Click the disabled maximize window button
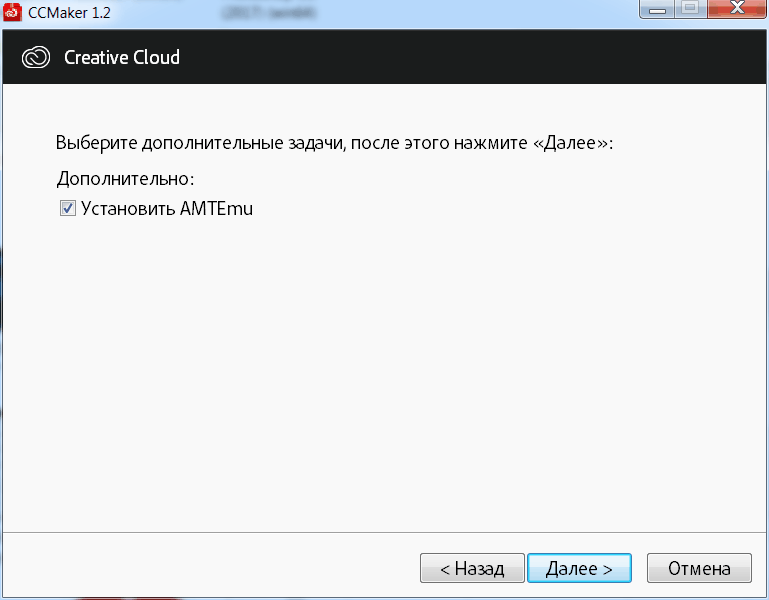769x600 pixels. [689, 10]
